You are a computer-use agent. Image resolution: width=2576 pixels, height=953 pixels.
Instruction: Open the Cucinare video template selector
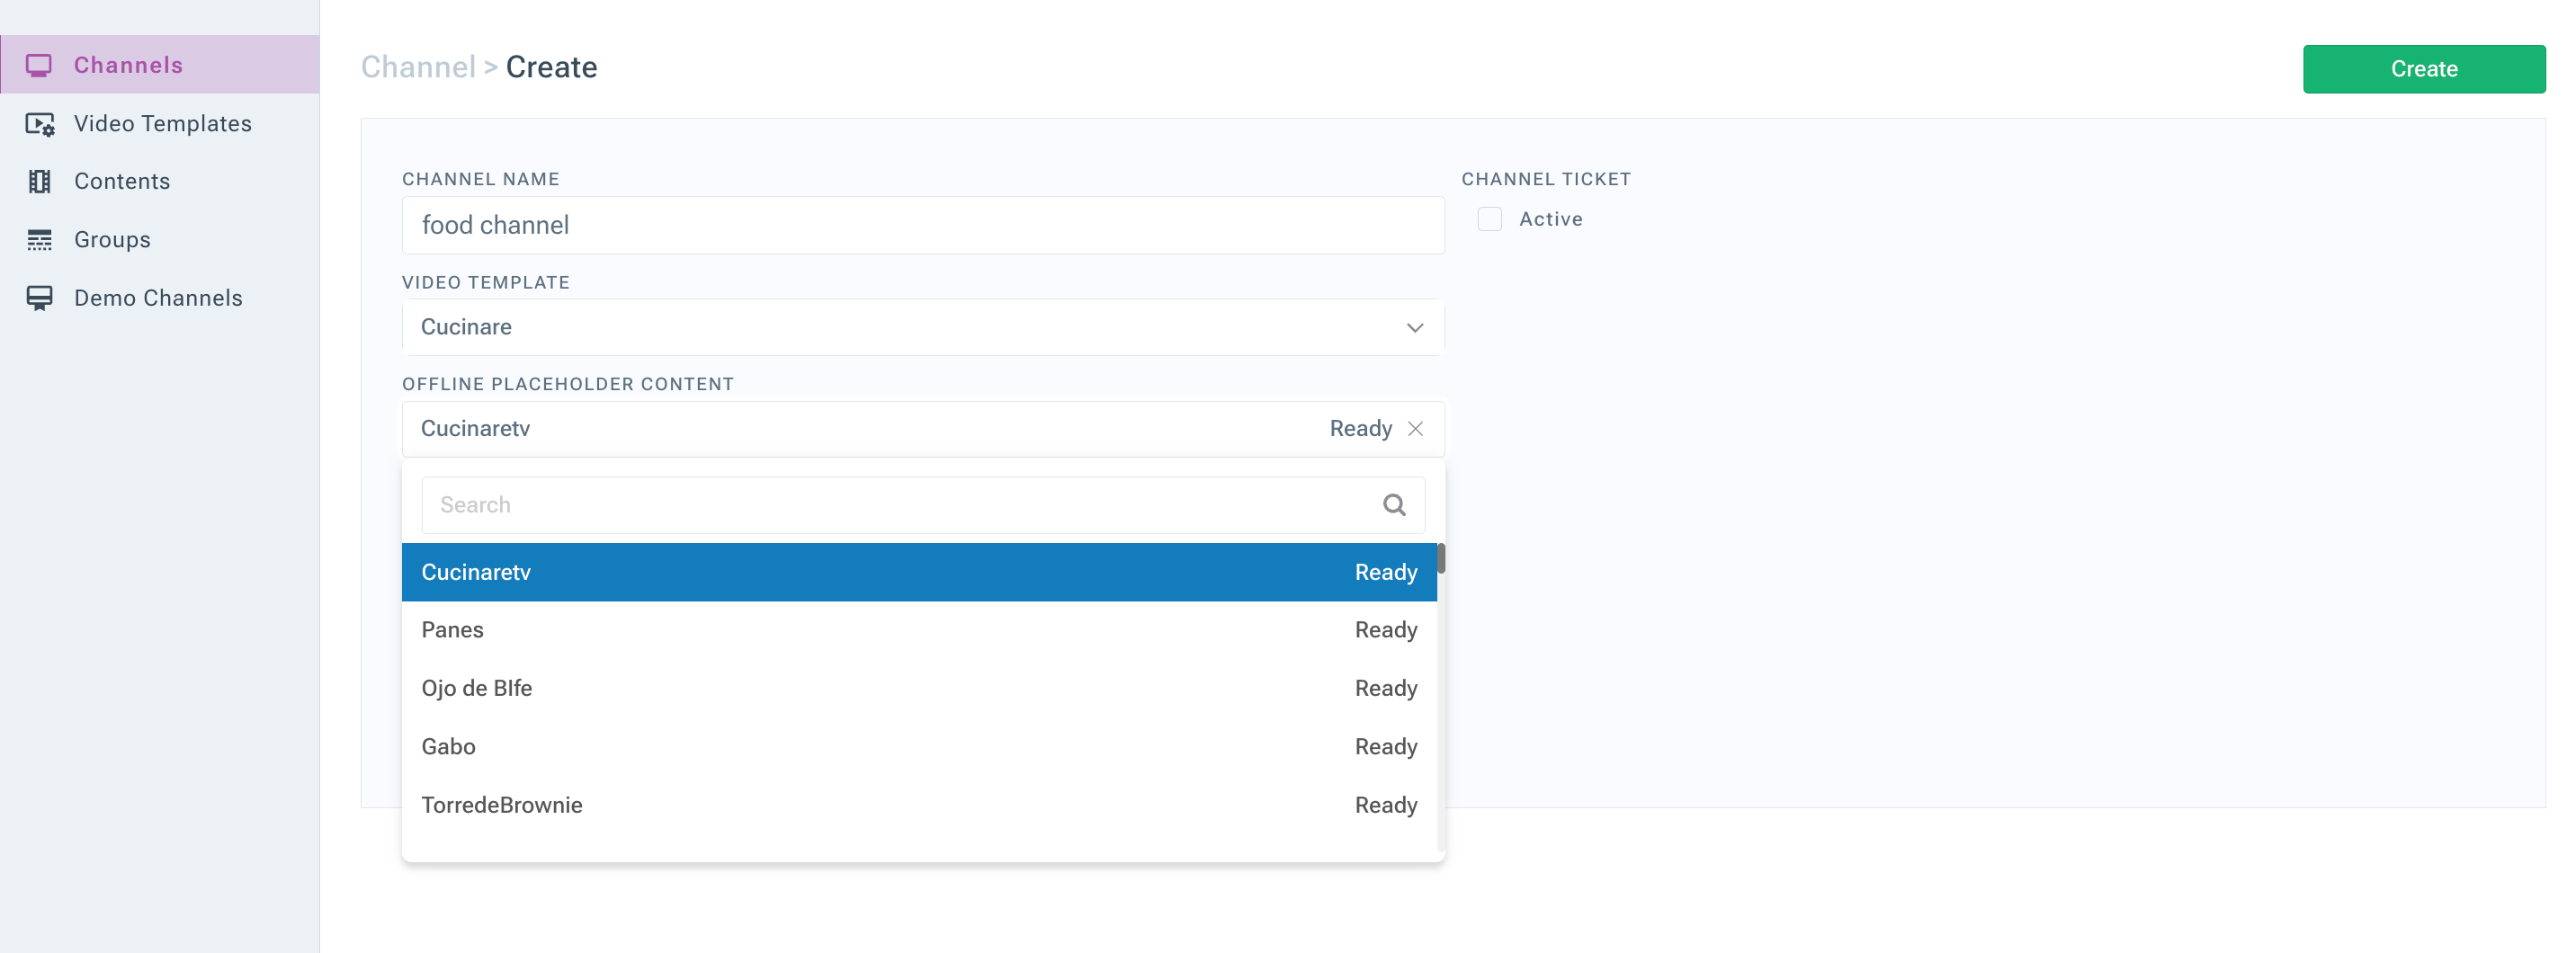pyautogui.click(x=922, y=328)
